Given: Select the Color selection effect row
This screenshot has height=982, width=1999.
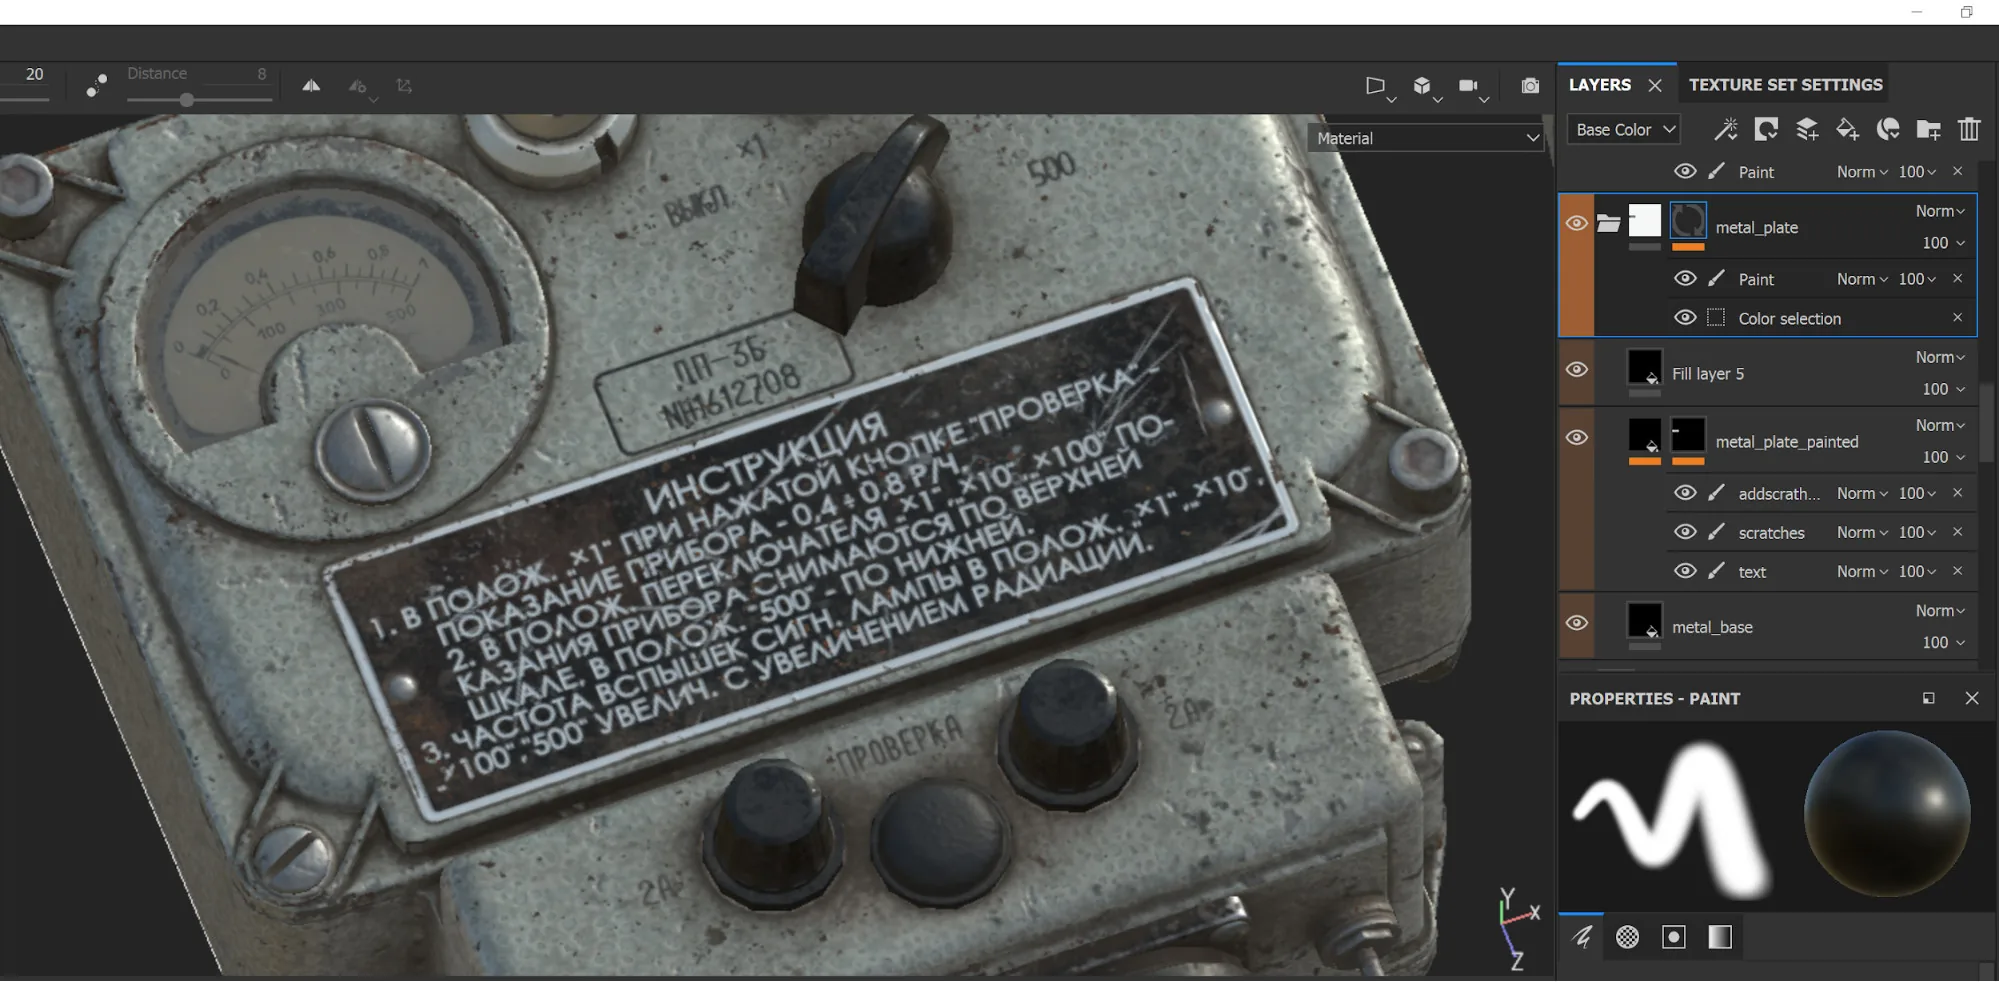Looking at the screenshot, I should tap(1789, 318).
